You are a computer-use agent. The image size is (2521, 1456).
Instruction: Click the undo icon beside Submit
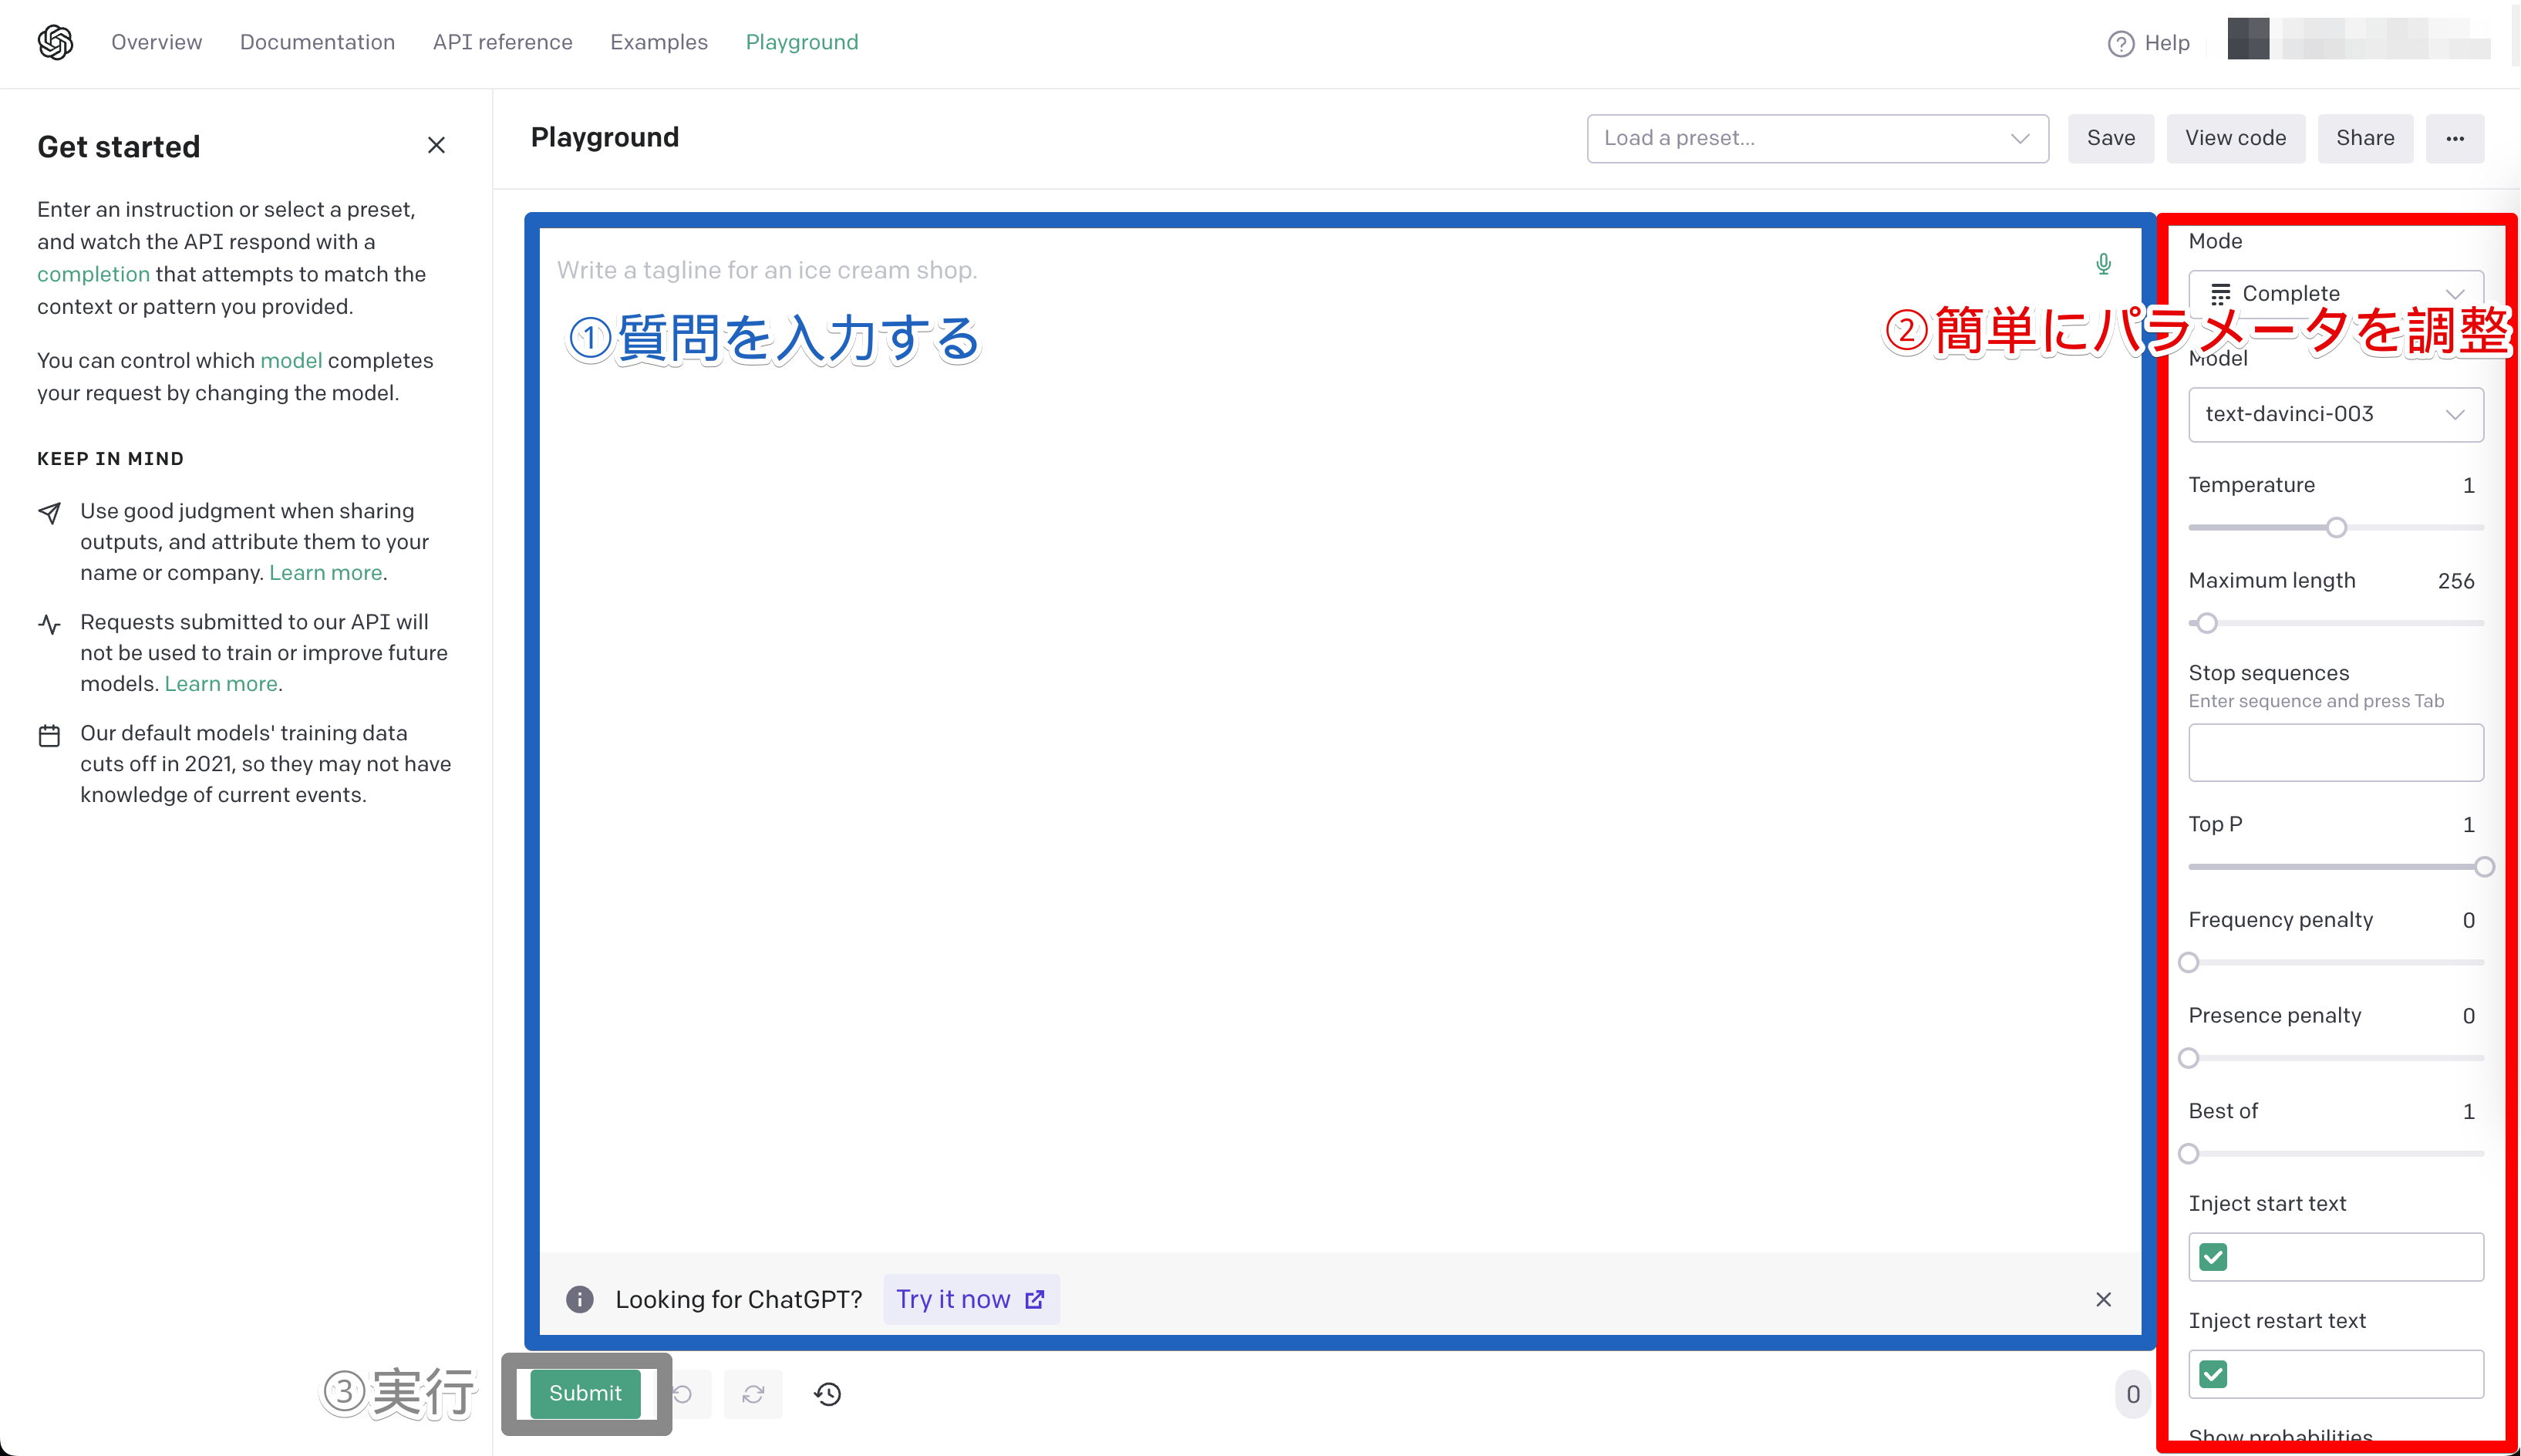684,1394
